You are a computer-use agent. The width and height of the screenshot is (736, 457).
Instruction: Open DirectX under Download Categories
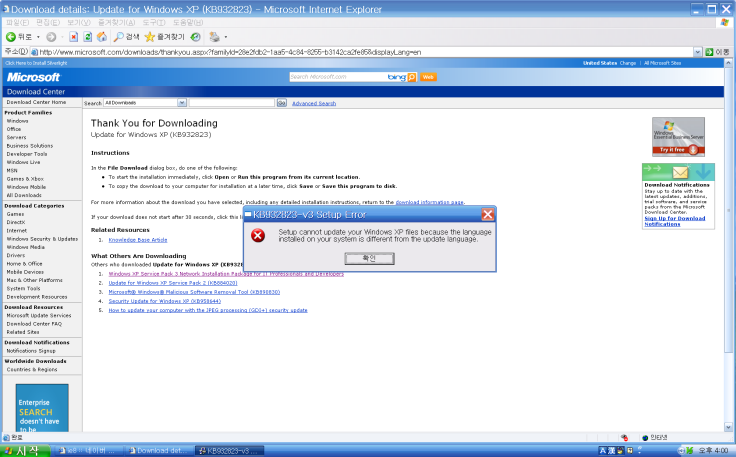coord(16,222)
